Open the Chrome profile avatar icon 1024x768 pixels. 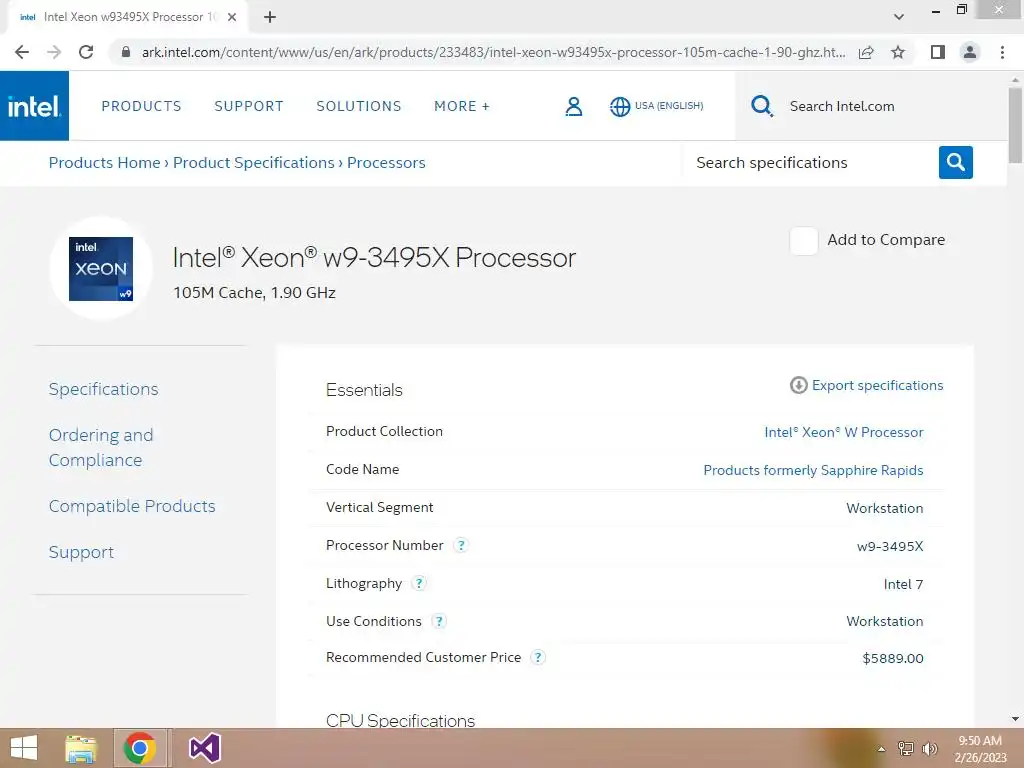(x=970, y=52)
